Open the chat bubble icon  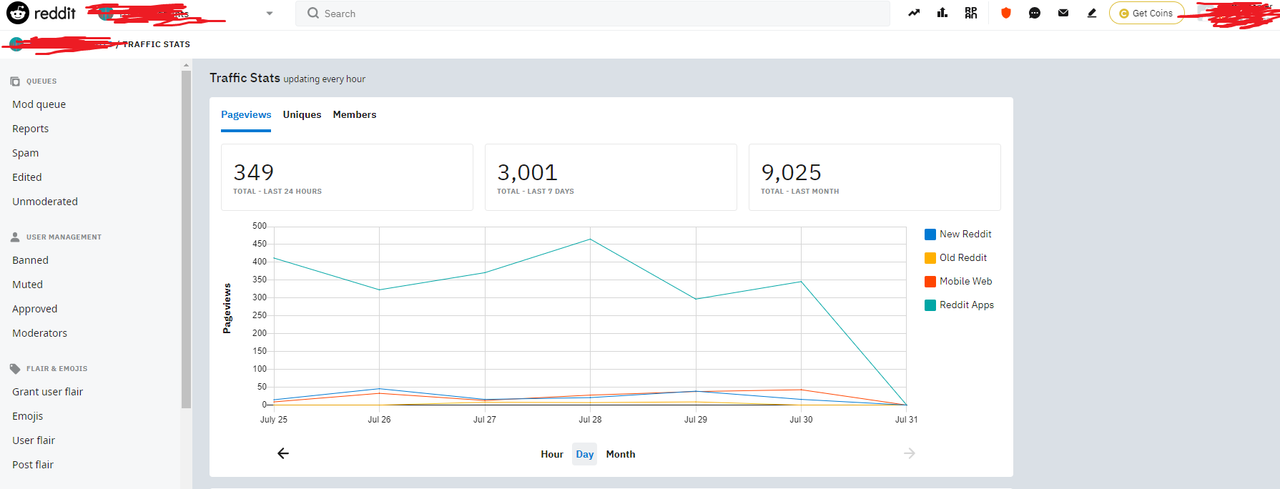pos(1035,13)
